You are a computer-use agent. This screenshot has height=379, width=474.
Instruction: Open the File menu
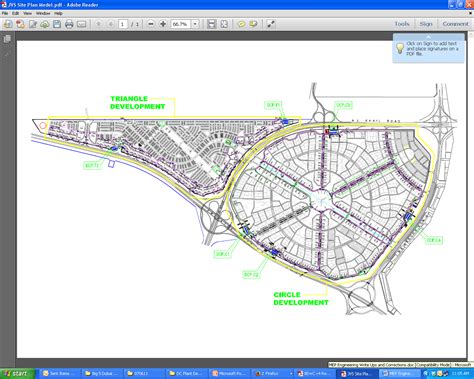point(5,13)
